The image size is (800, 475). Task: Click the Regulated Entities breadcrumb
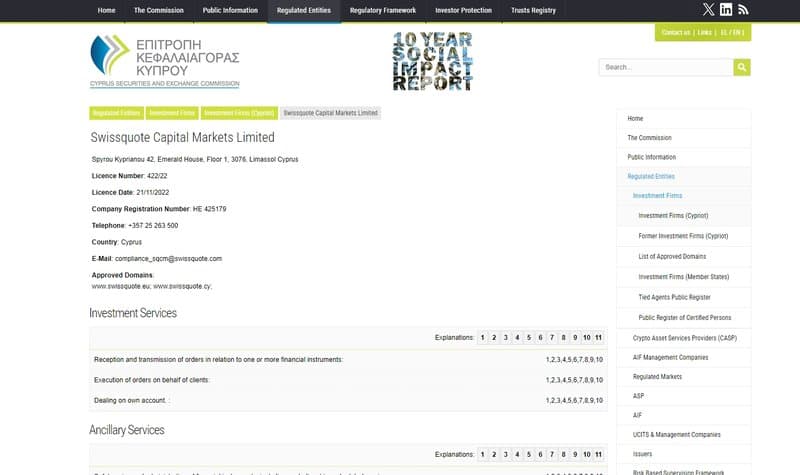click(116, 113)
